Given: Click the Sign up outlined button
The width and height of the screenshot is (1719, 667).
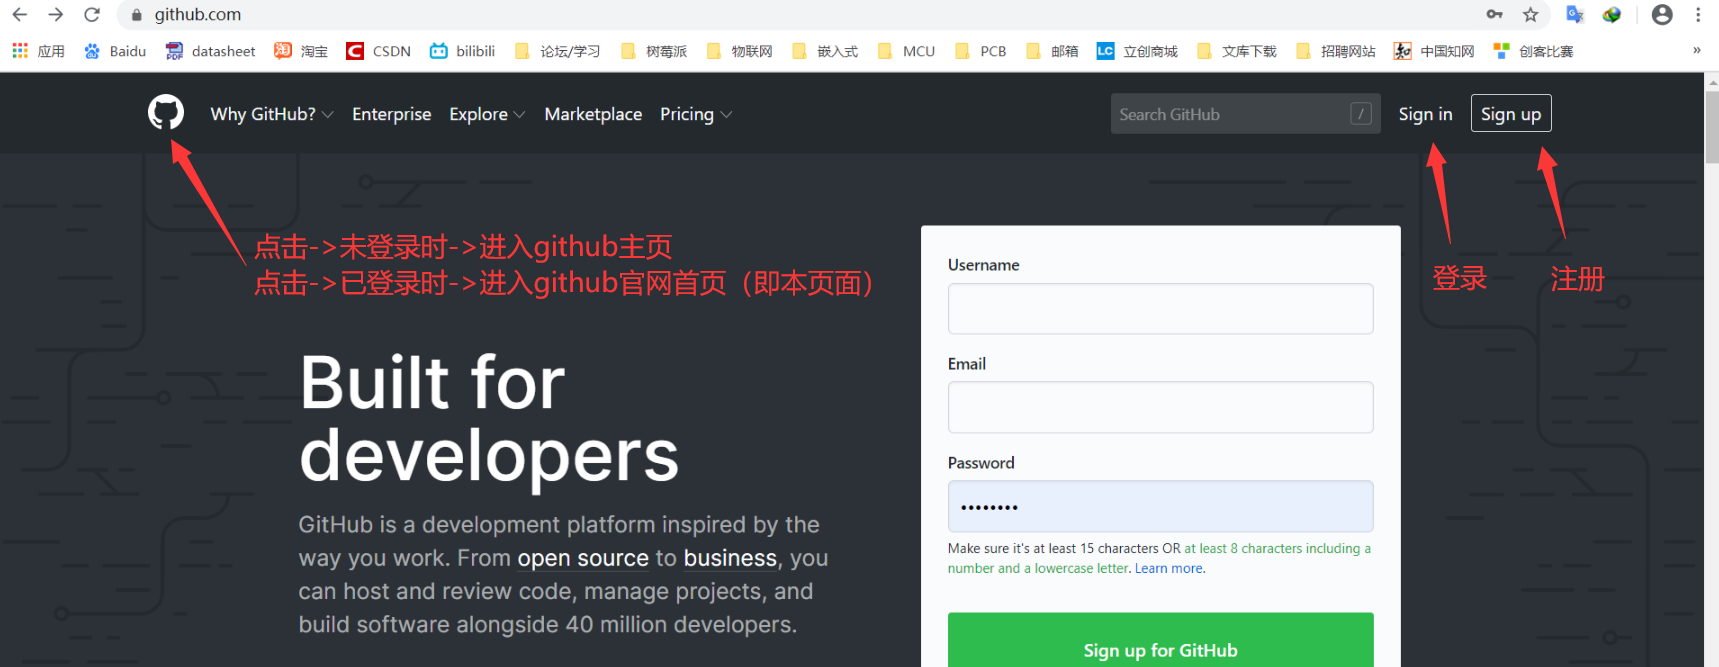Looking at the screenshot, I should click(x=1511, y=113).
